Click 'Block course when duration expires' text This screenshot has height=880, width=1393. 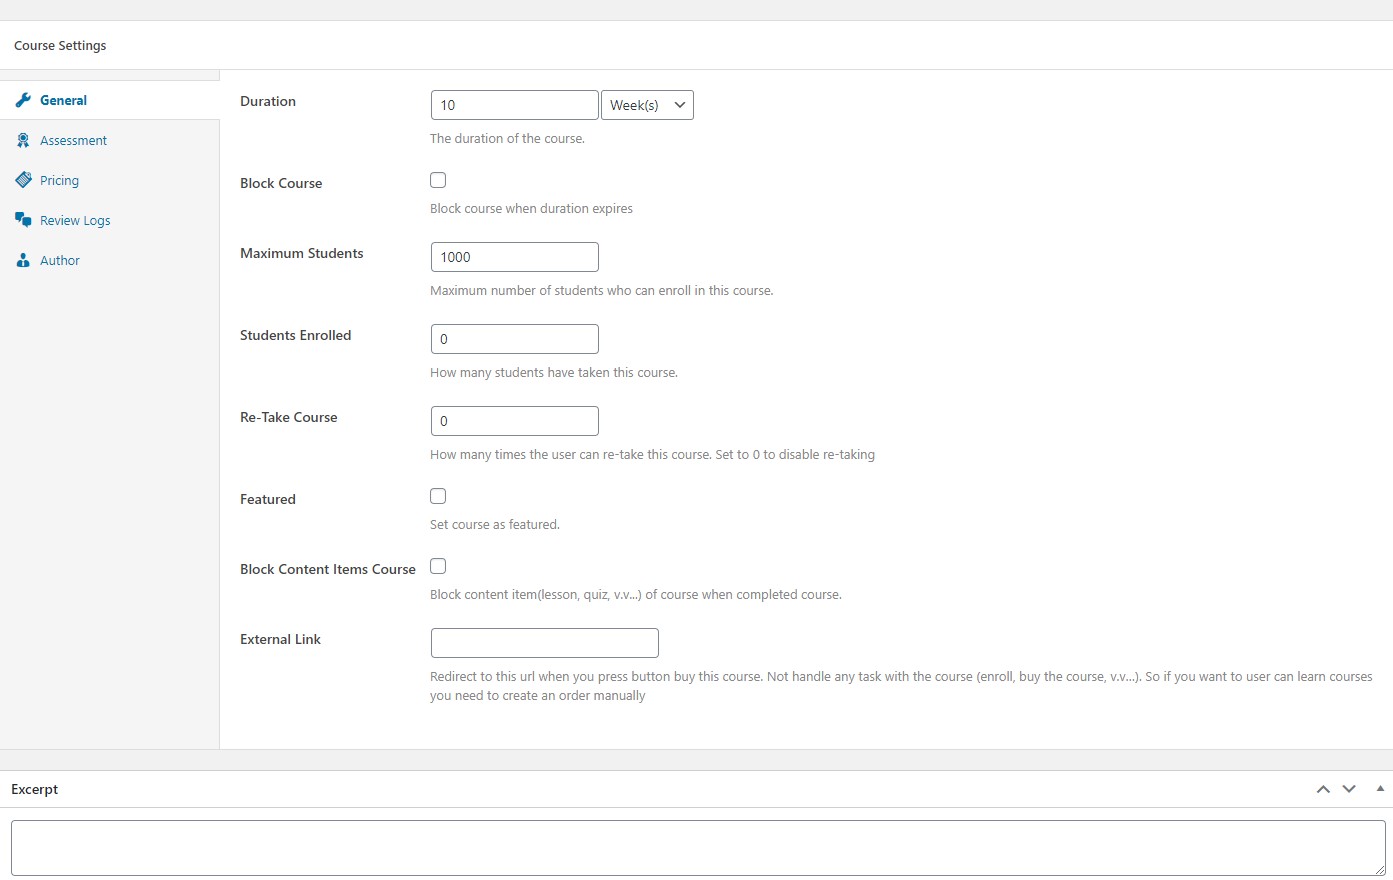(531, 209)
